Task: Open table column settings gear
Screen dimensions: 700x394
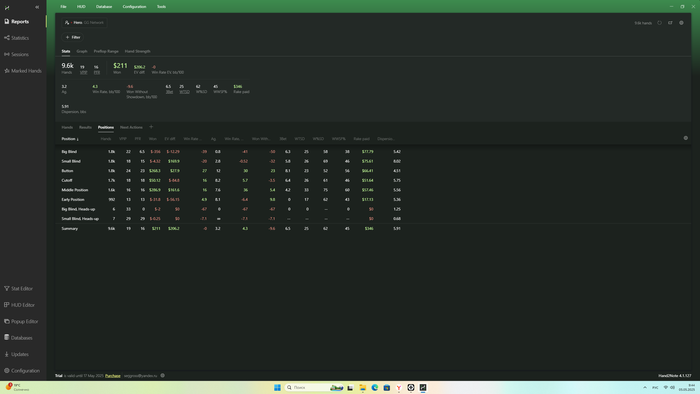Action: pyautogui.click(x=686, y=138)
